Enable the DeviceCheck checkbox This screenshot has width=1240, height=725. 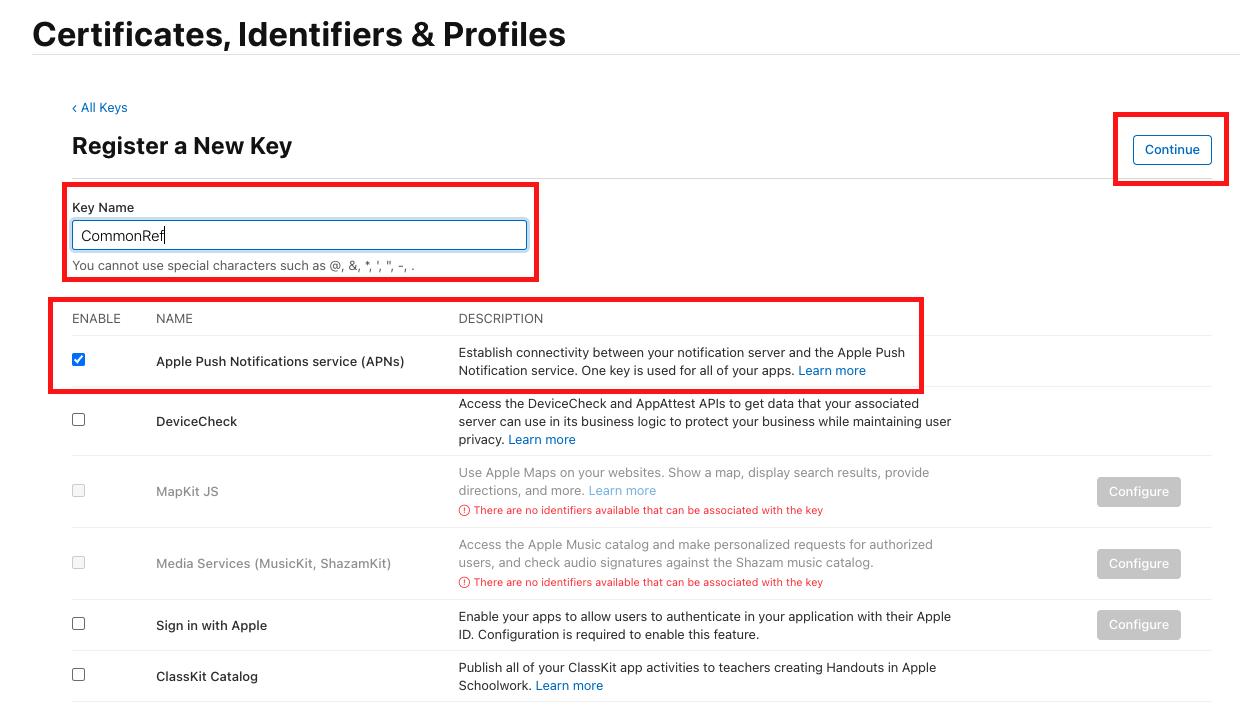point(79,420)
